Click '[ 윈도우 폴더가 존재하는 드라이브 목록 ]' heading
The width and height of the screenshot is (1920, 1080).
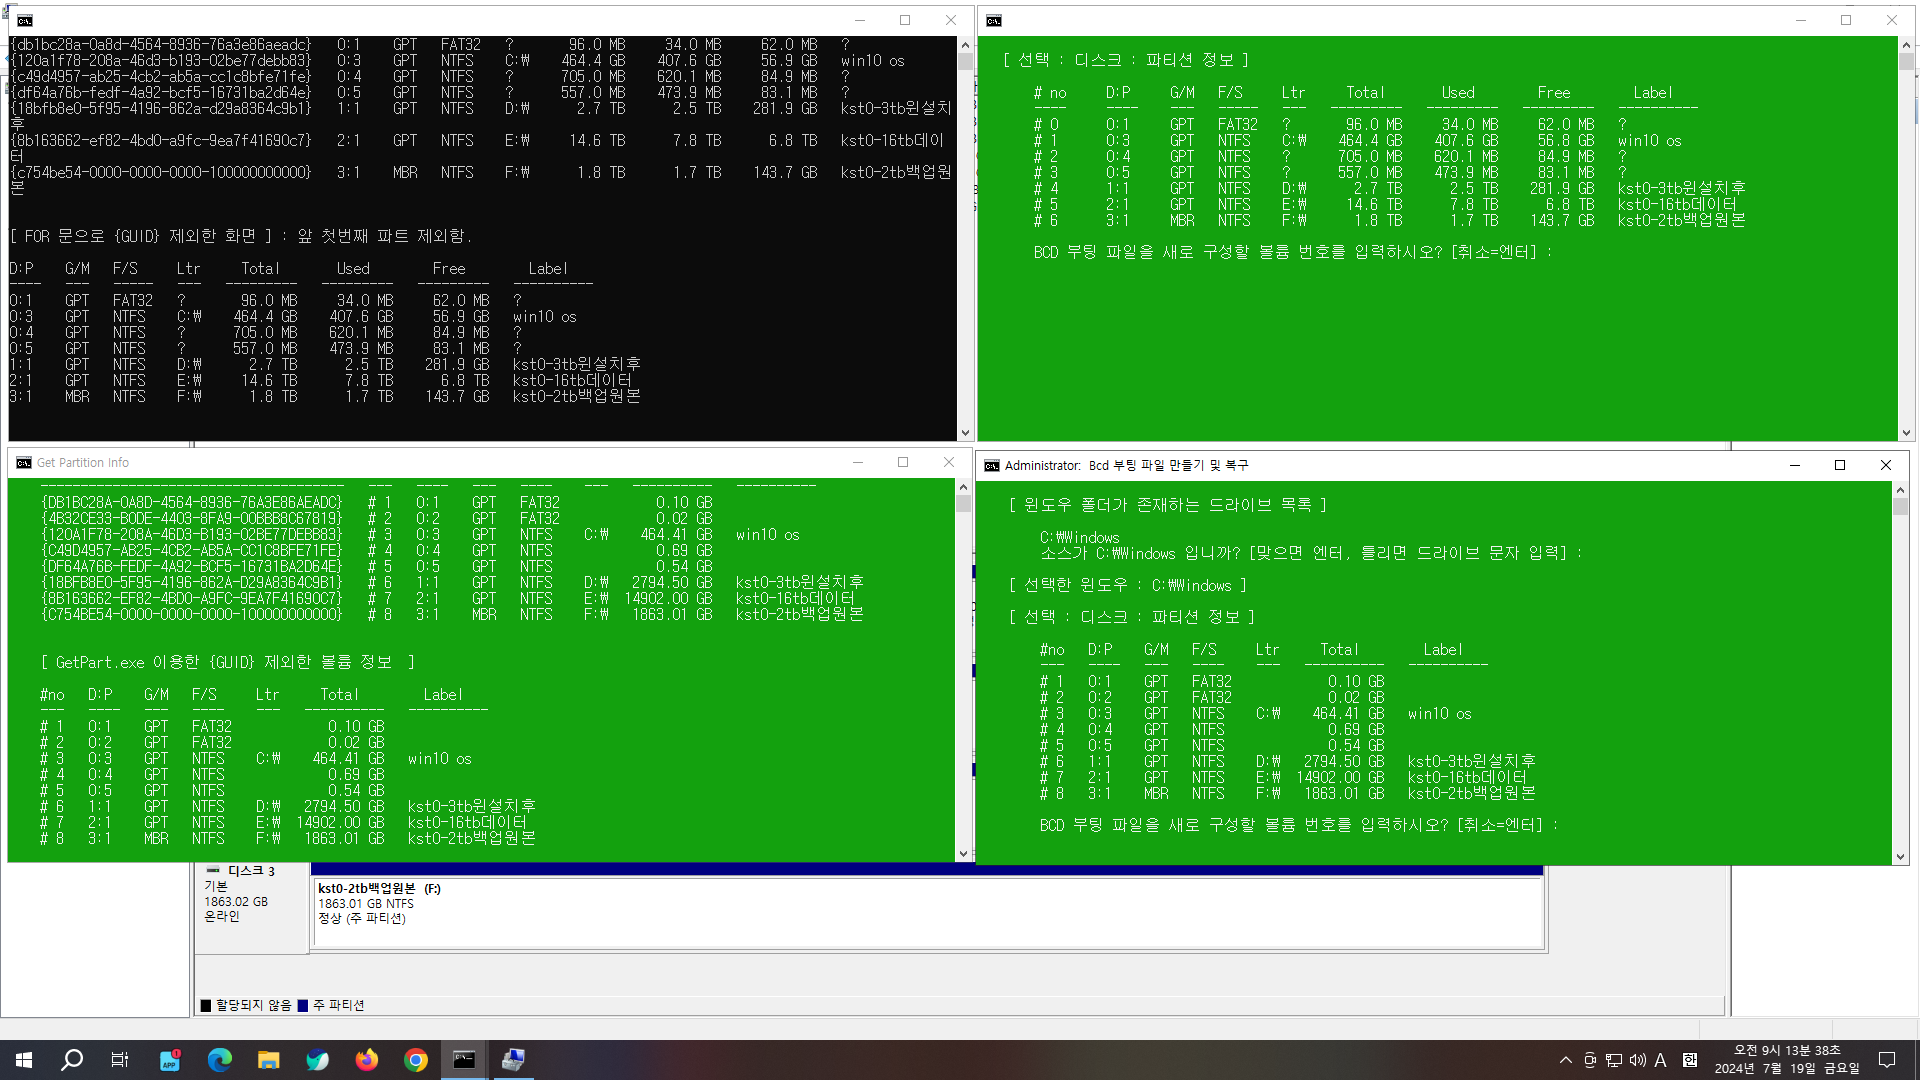tap(1168, 505)
